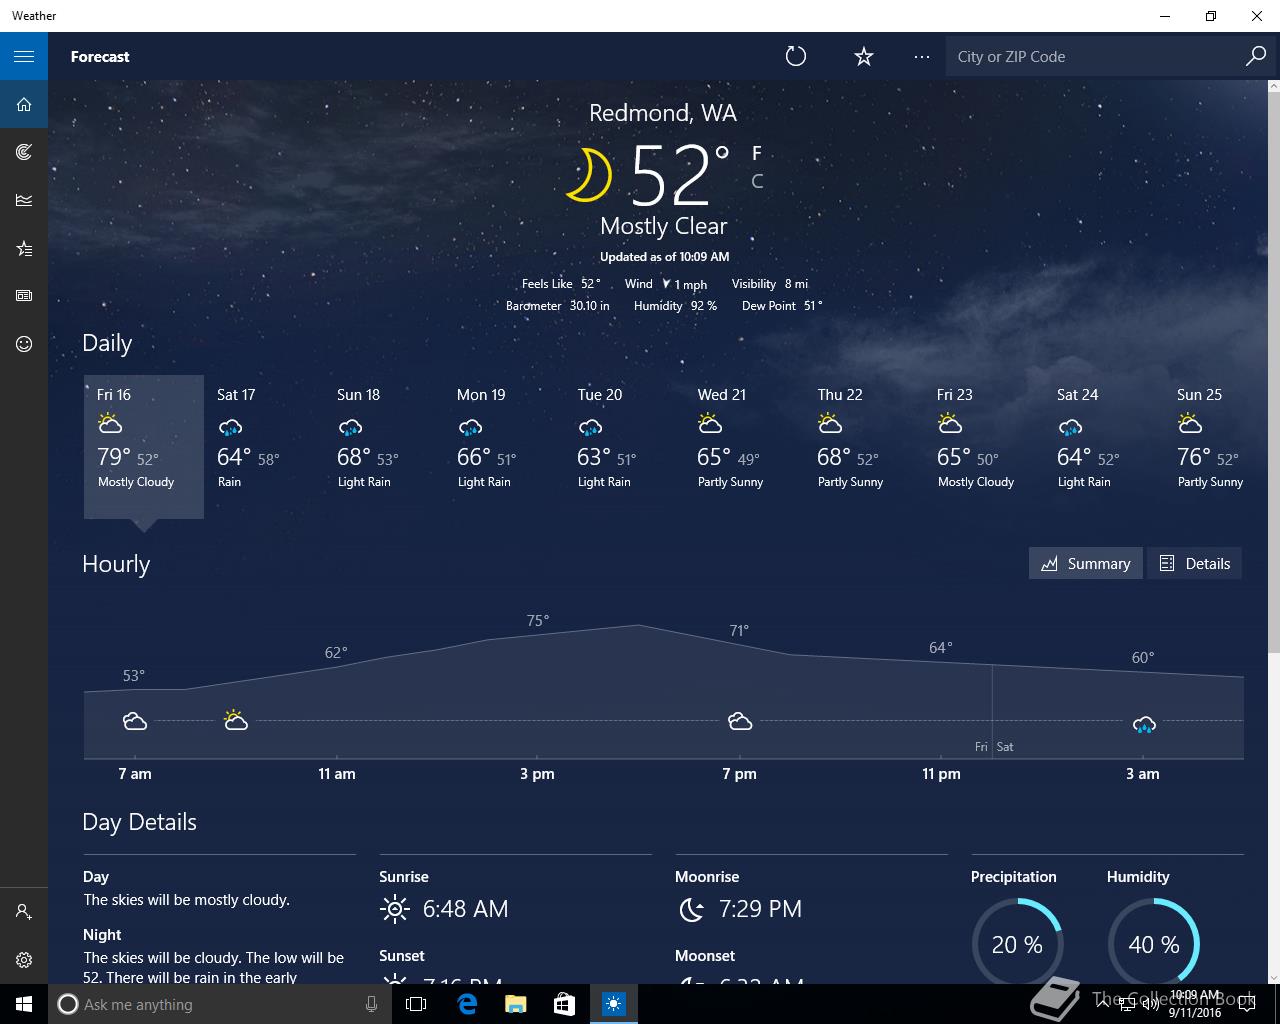Click rain icon at 3 am
1280x1024 pixels.
tap(1144, 724)
